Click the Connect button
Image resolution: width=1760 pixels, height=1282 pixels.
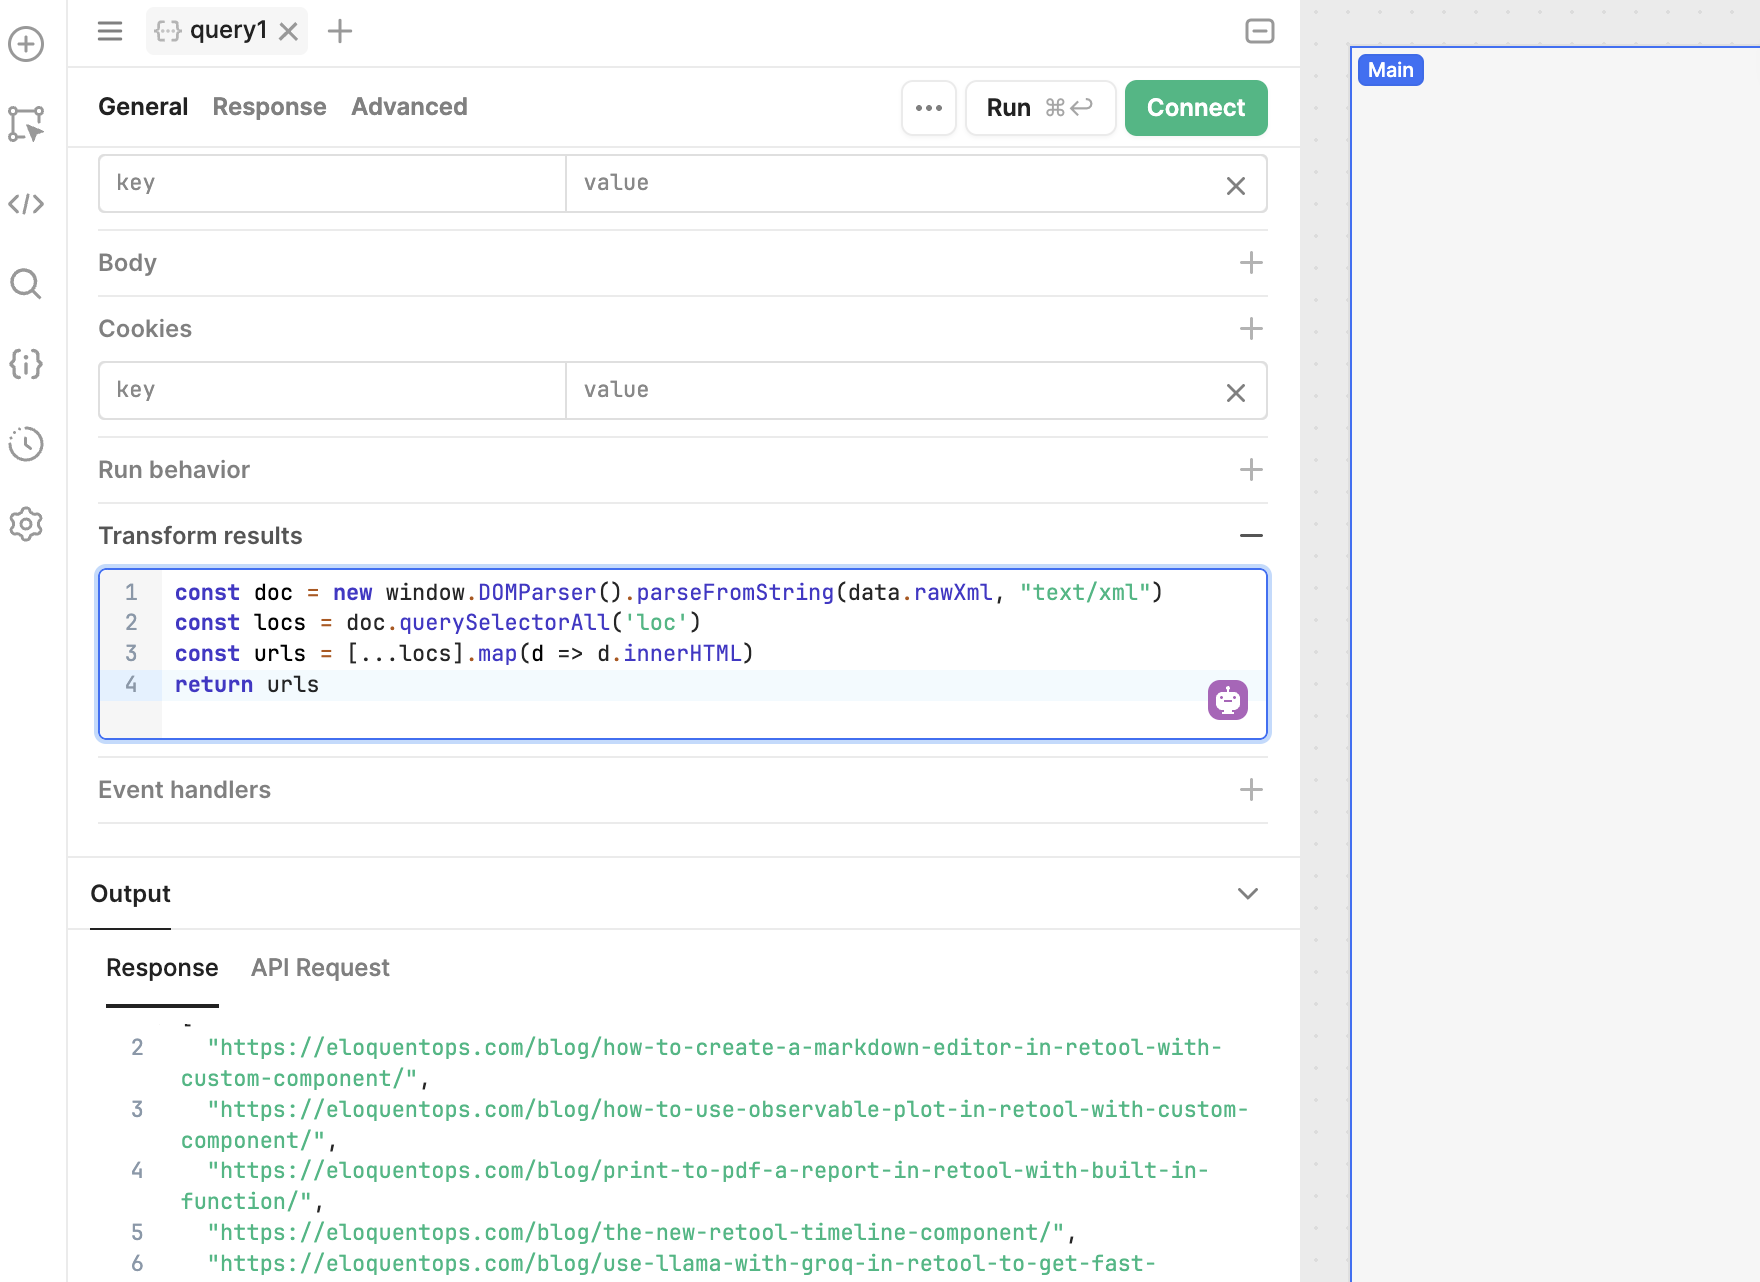tap(1196, 107)
